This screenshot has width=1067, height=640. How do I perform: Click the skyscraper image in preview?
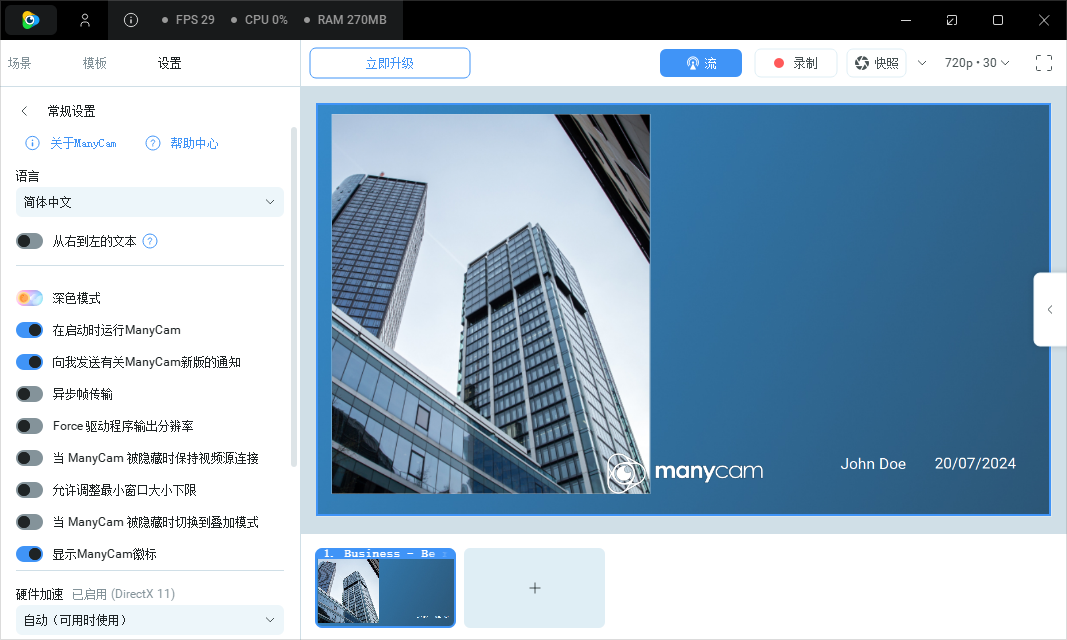(491, 303)
